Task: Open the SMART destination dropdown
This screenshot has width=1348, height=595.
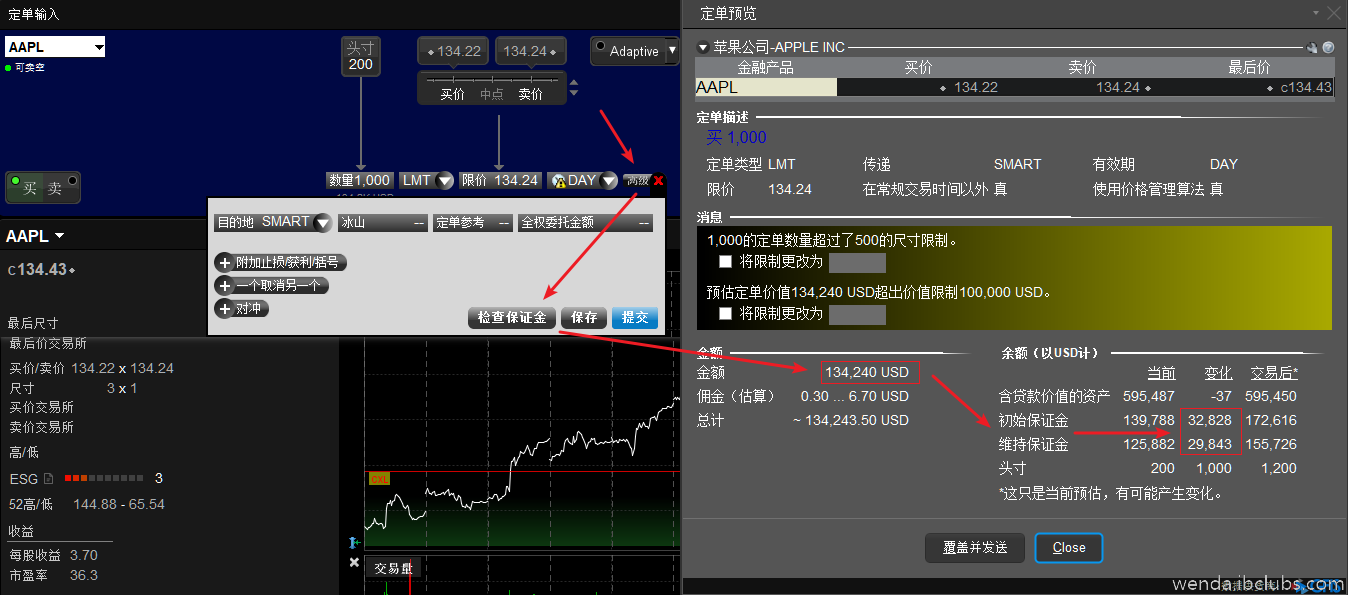Action: coord(322,223)
